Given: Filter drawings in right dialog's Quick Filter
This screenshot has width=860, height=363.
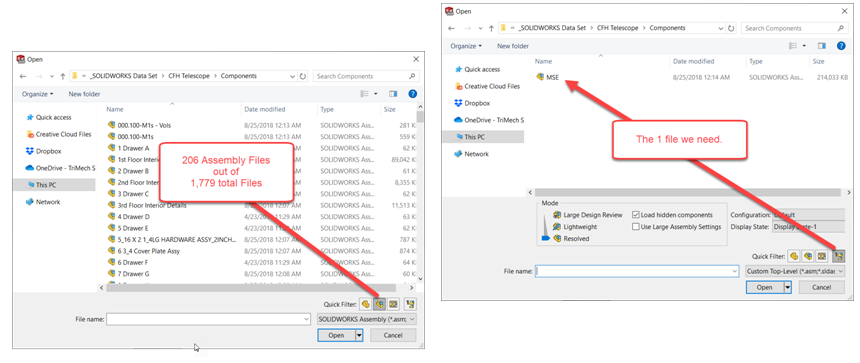Looking at the screenshot, I should click(x=821, y=256).
